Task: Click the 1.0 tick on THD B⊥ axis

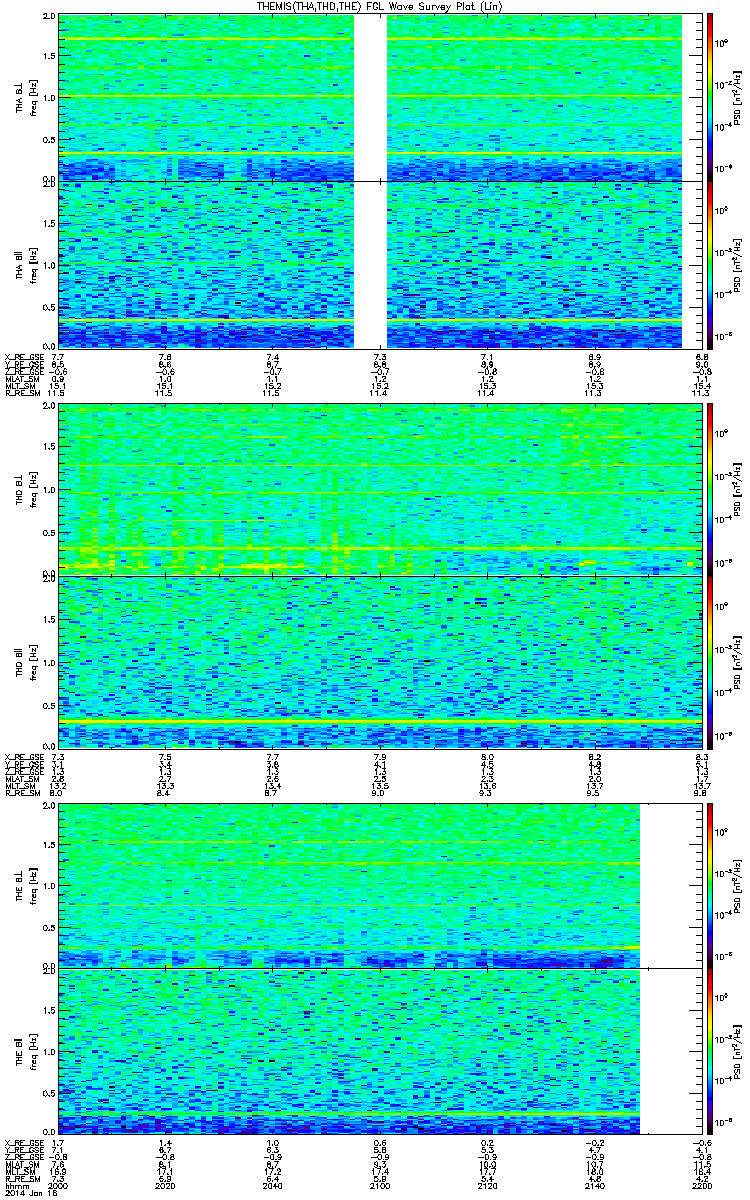Action: point(49,492)
